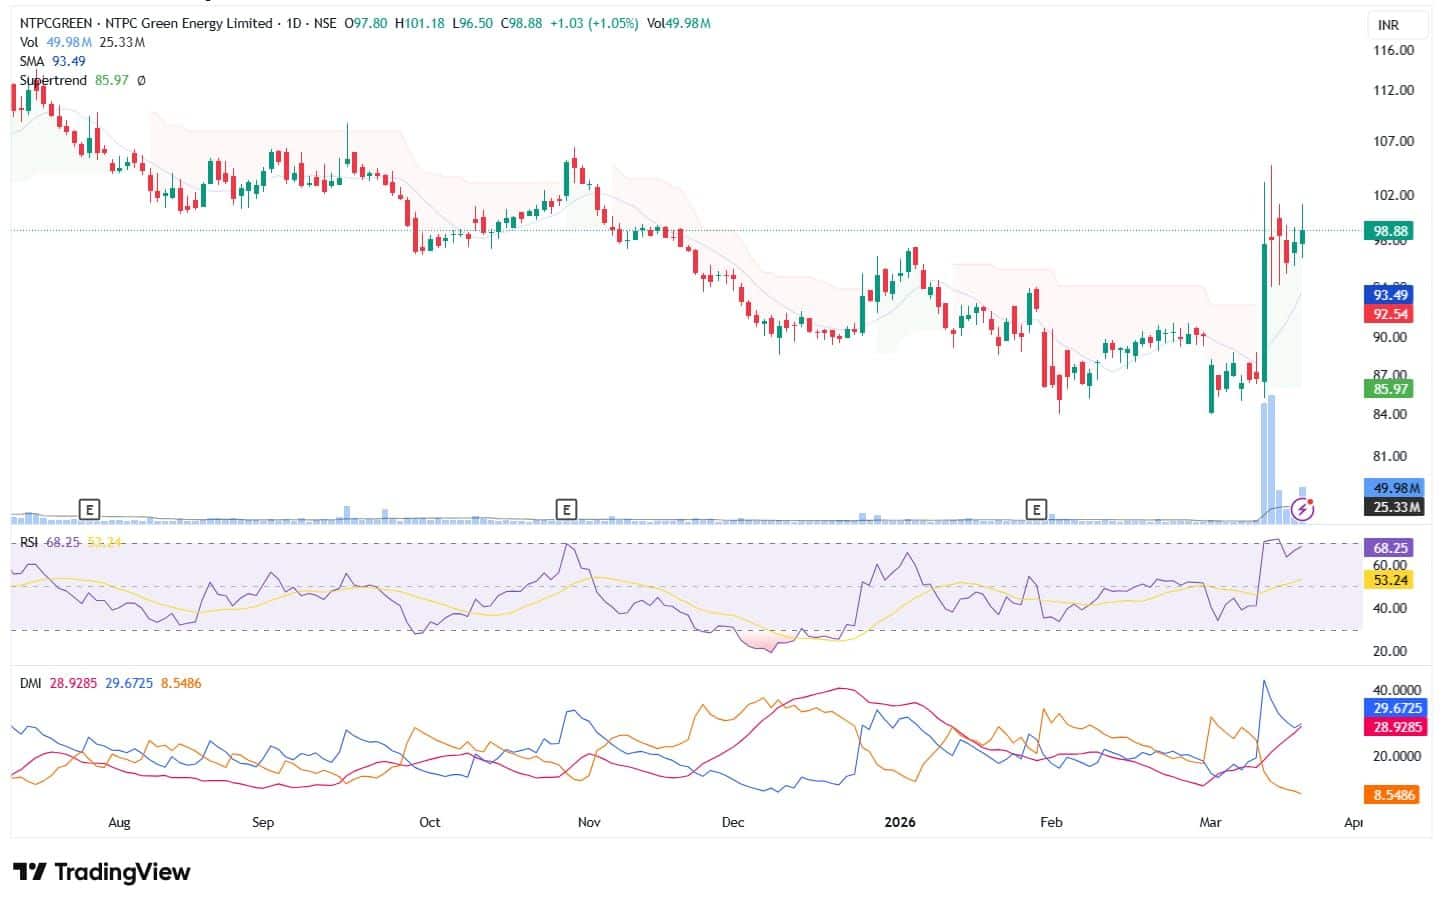Viewport: 1443px width, 906px height.
Task: Click the Oct label on time axis
Action: click(429, 823)
